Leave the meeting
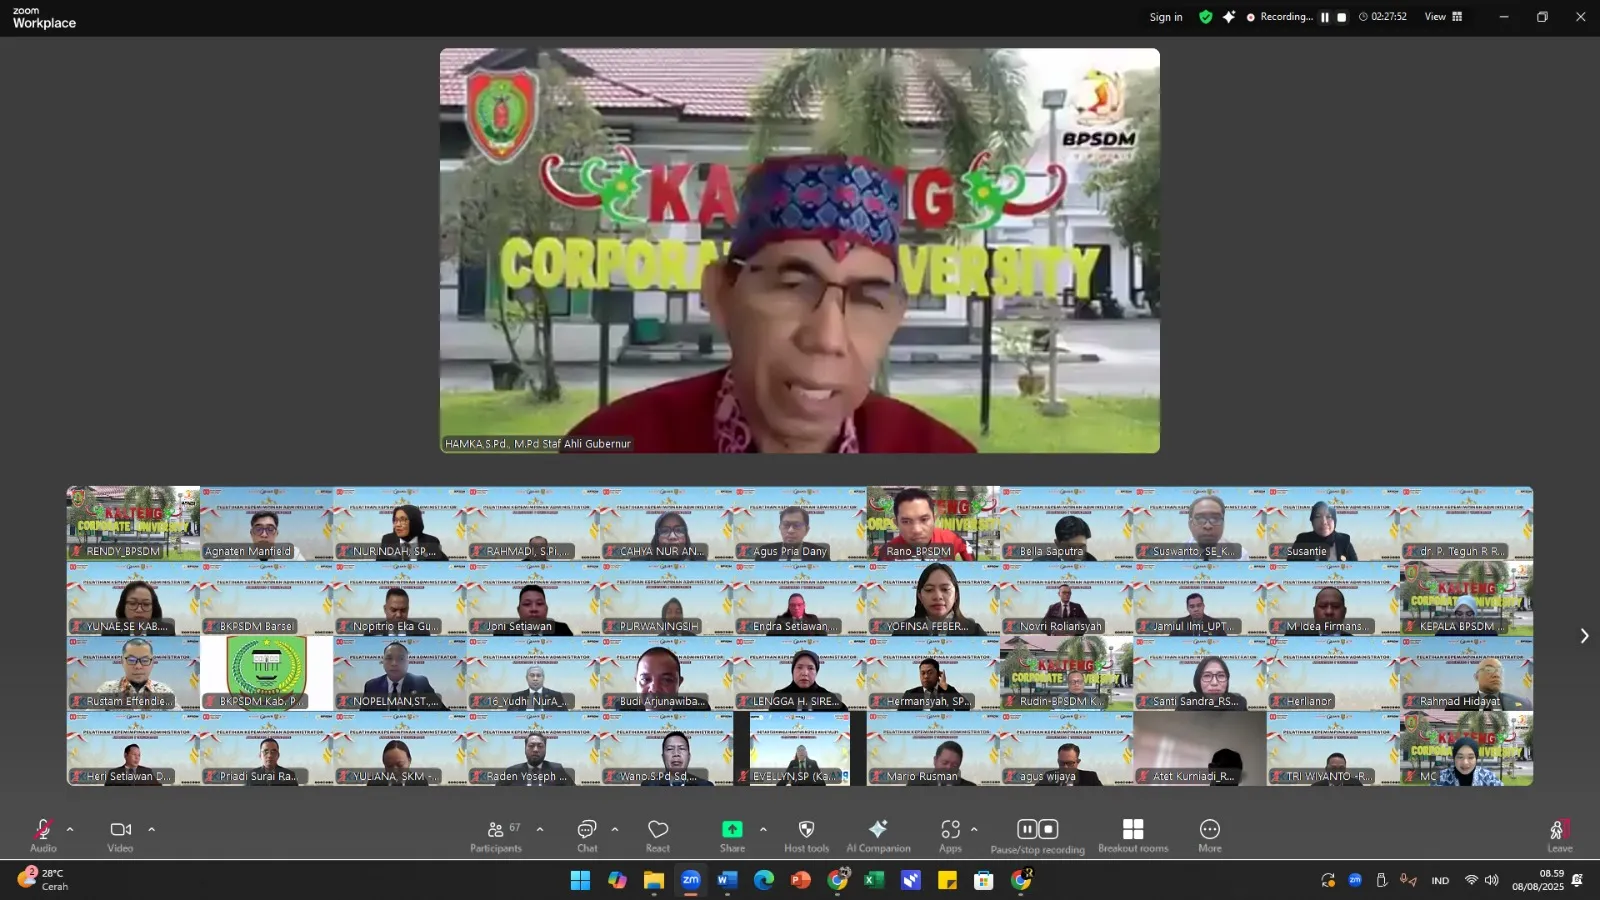1600x900 pixels. pyautogui.click(x=1559, y=835)
